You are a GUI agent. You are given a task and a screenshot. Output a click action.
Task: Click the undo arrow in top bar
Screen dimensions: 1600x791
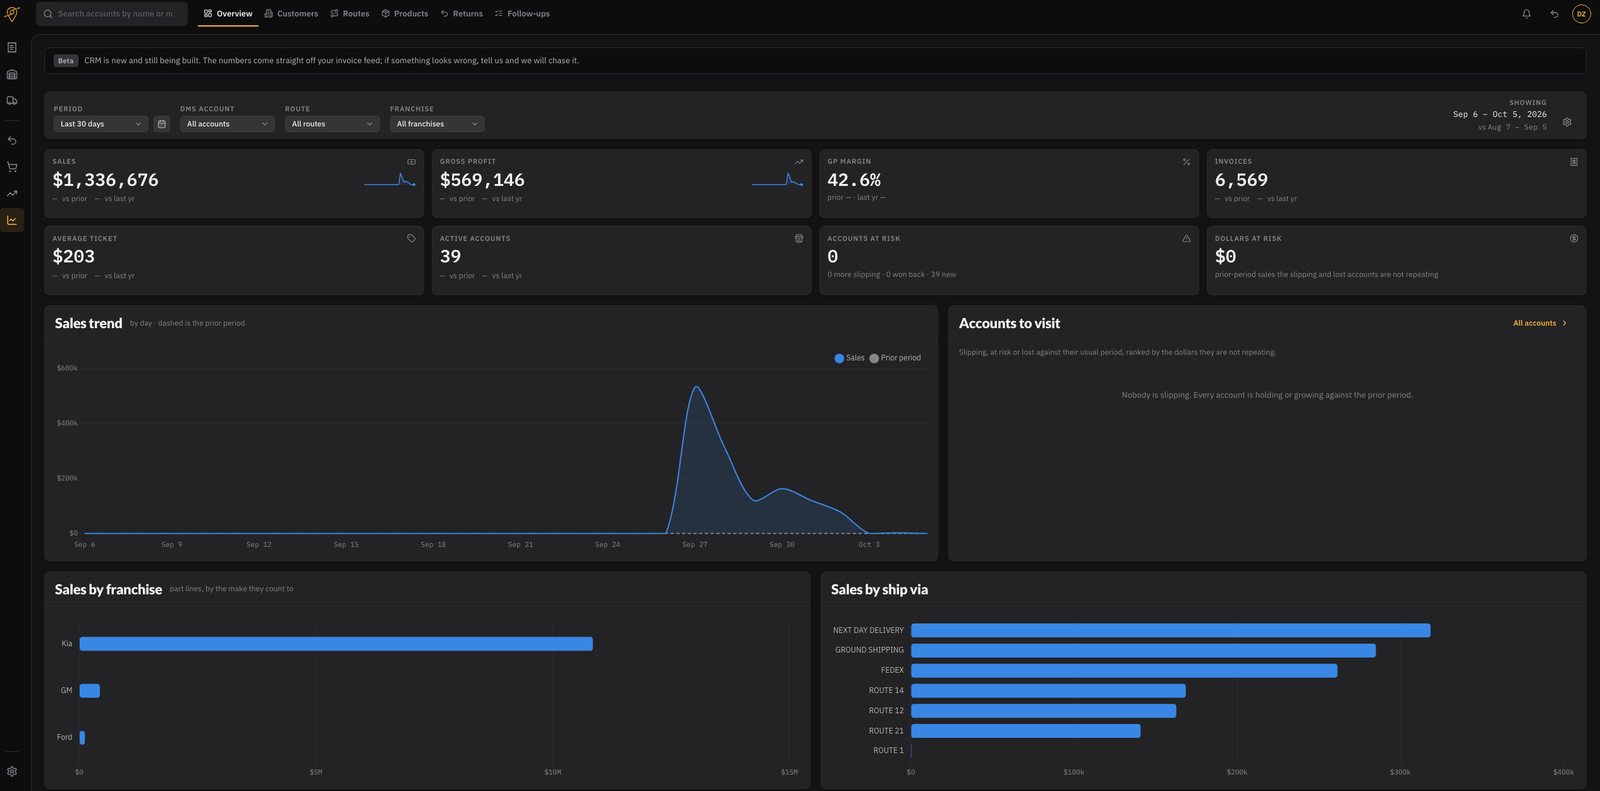point(1554,14)
